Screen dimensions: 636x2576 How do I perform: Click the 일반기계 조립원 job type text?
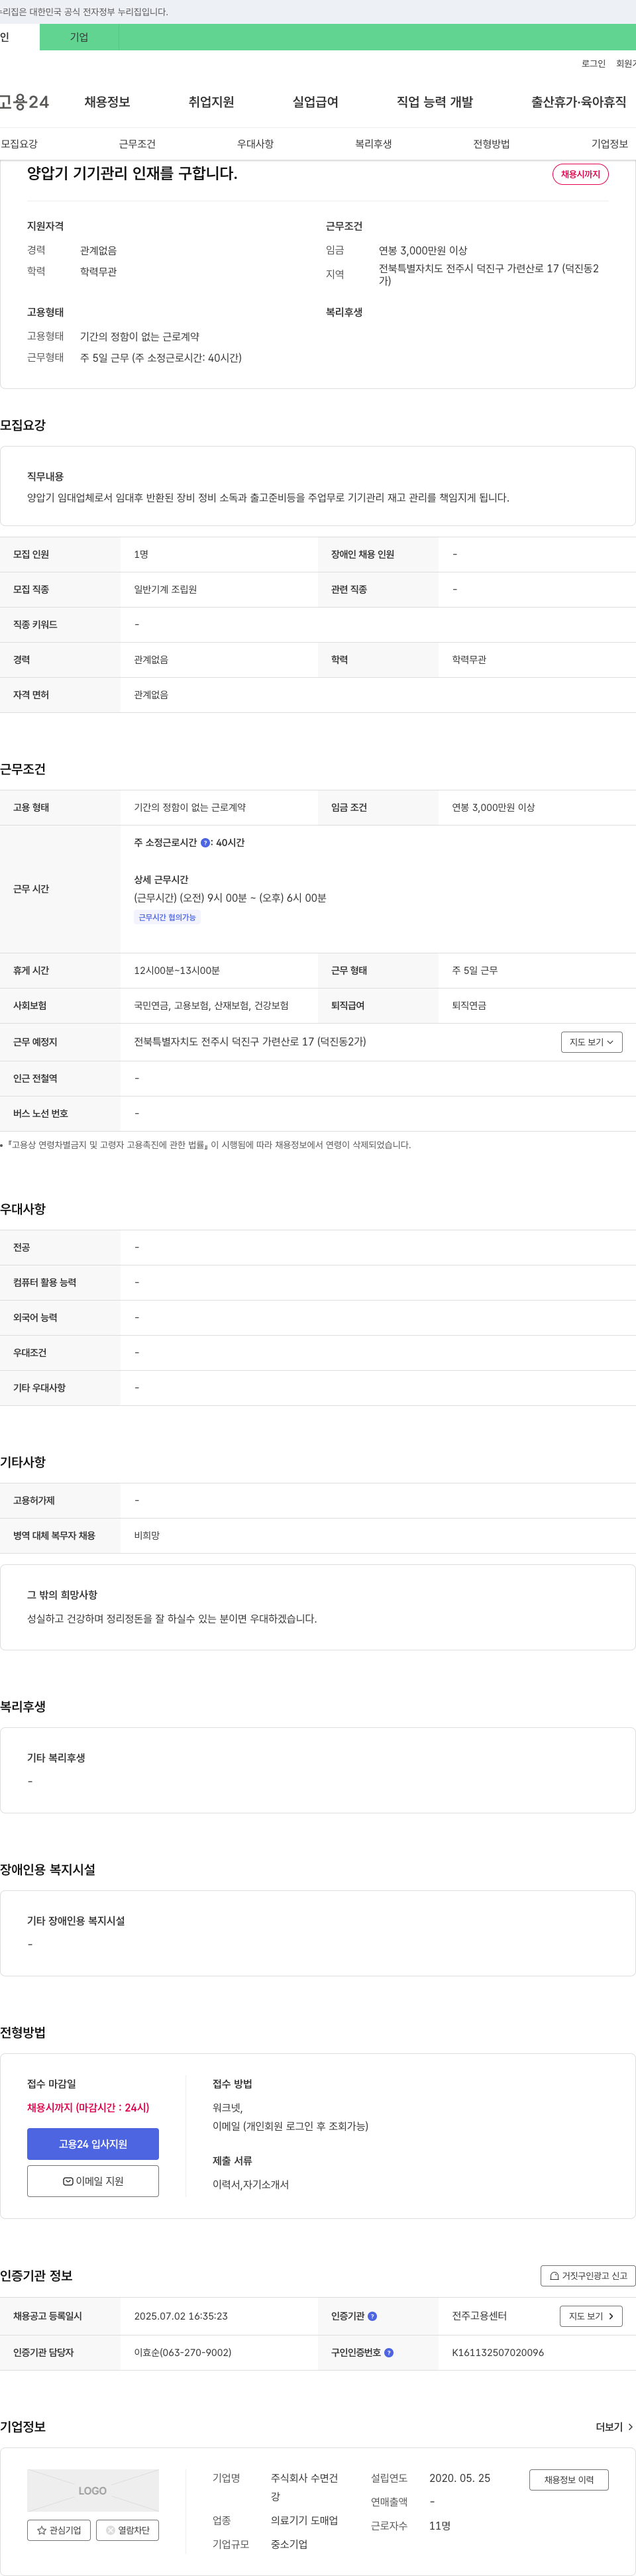point(165,589)
